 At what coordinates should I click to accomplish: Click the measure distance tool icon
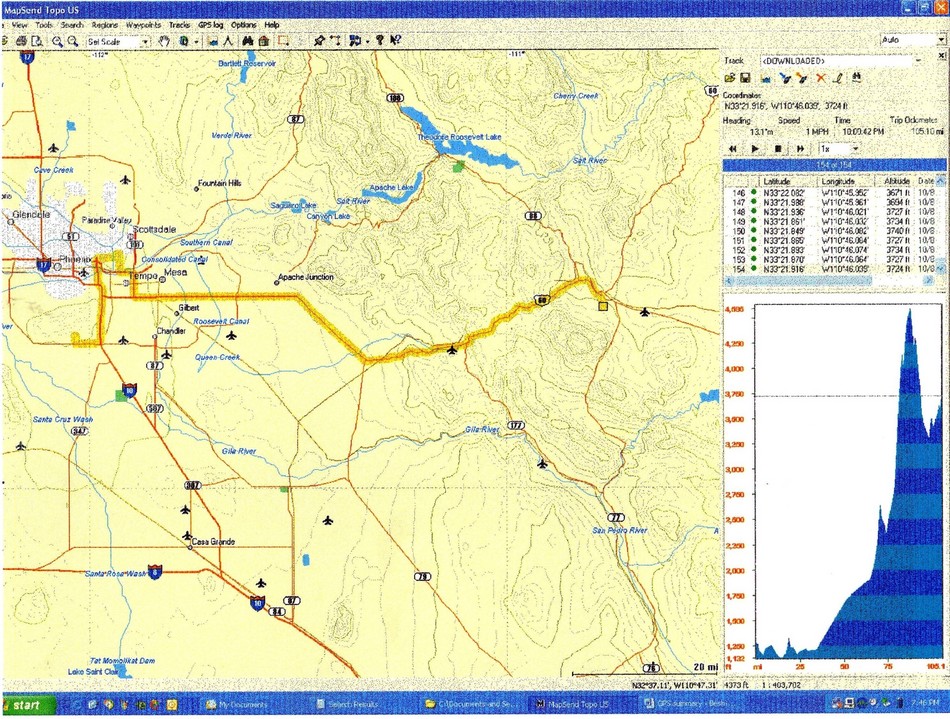pos(335,41)
